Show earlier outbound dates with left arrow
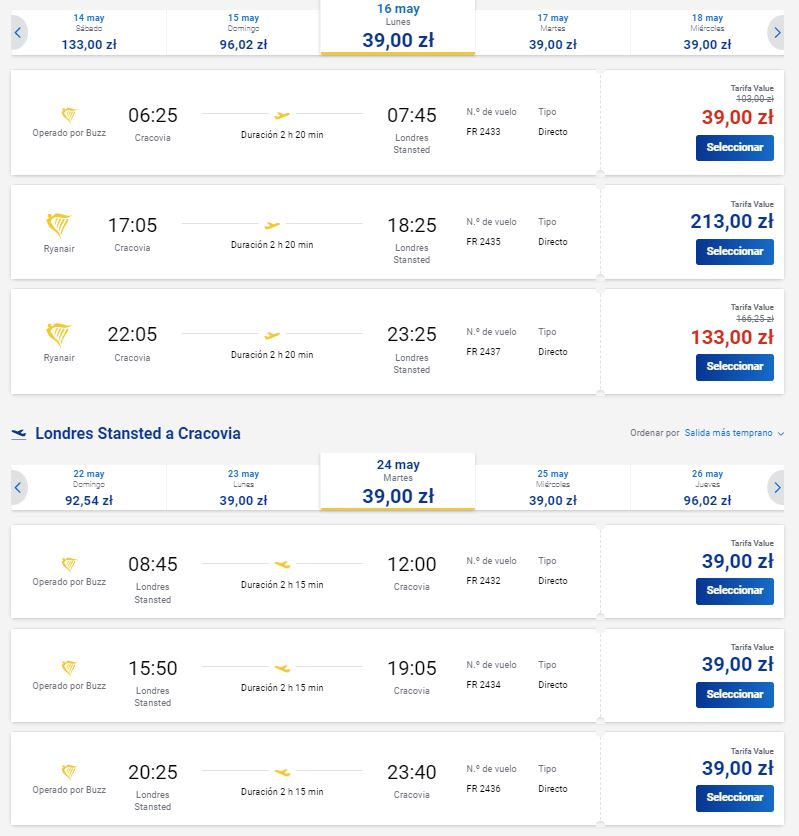The image size is (799, 836). [x=19, y=33]
